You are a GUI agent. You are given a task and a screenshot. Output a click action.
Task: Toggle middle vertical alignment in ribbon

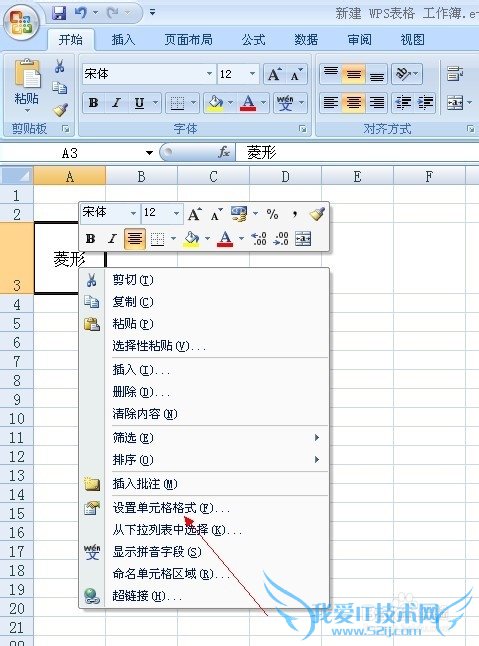tap(353, 74)
